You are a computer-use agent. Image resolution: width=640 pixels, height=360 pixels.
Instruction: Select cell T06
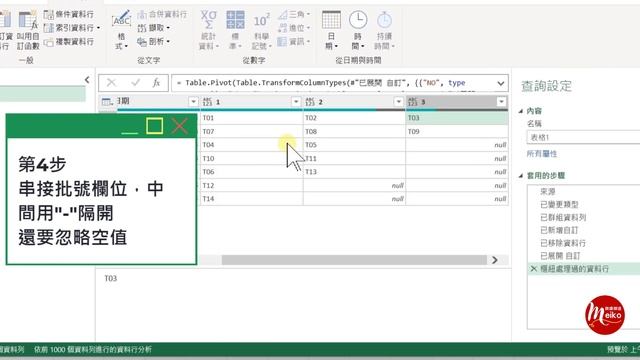251,172
